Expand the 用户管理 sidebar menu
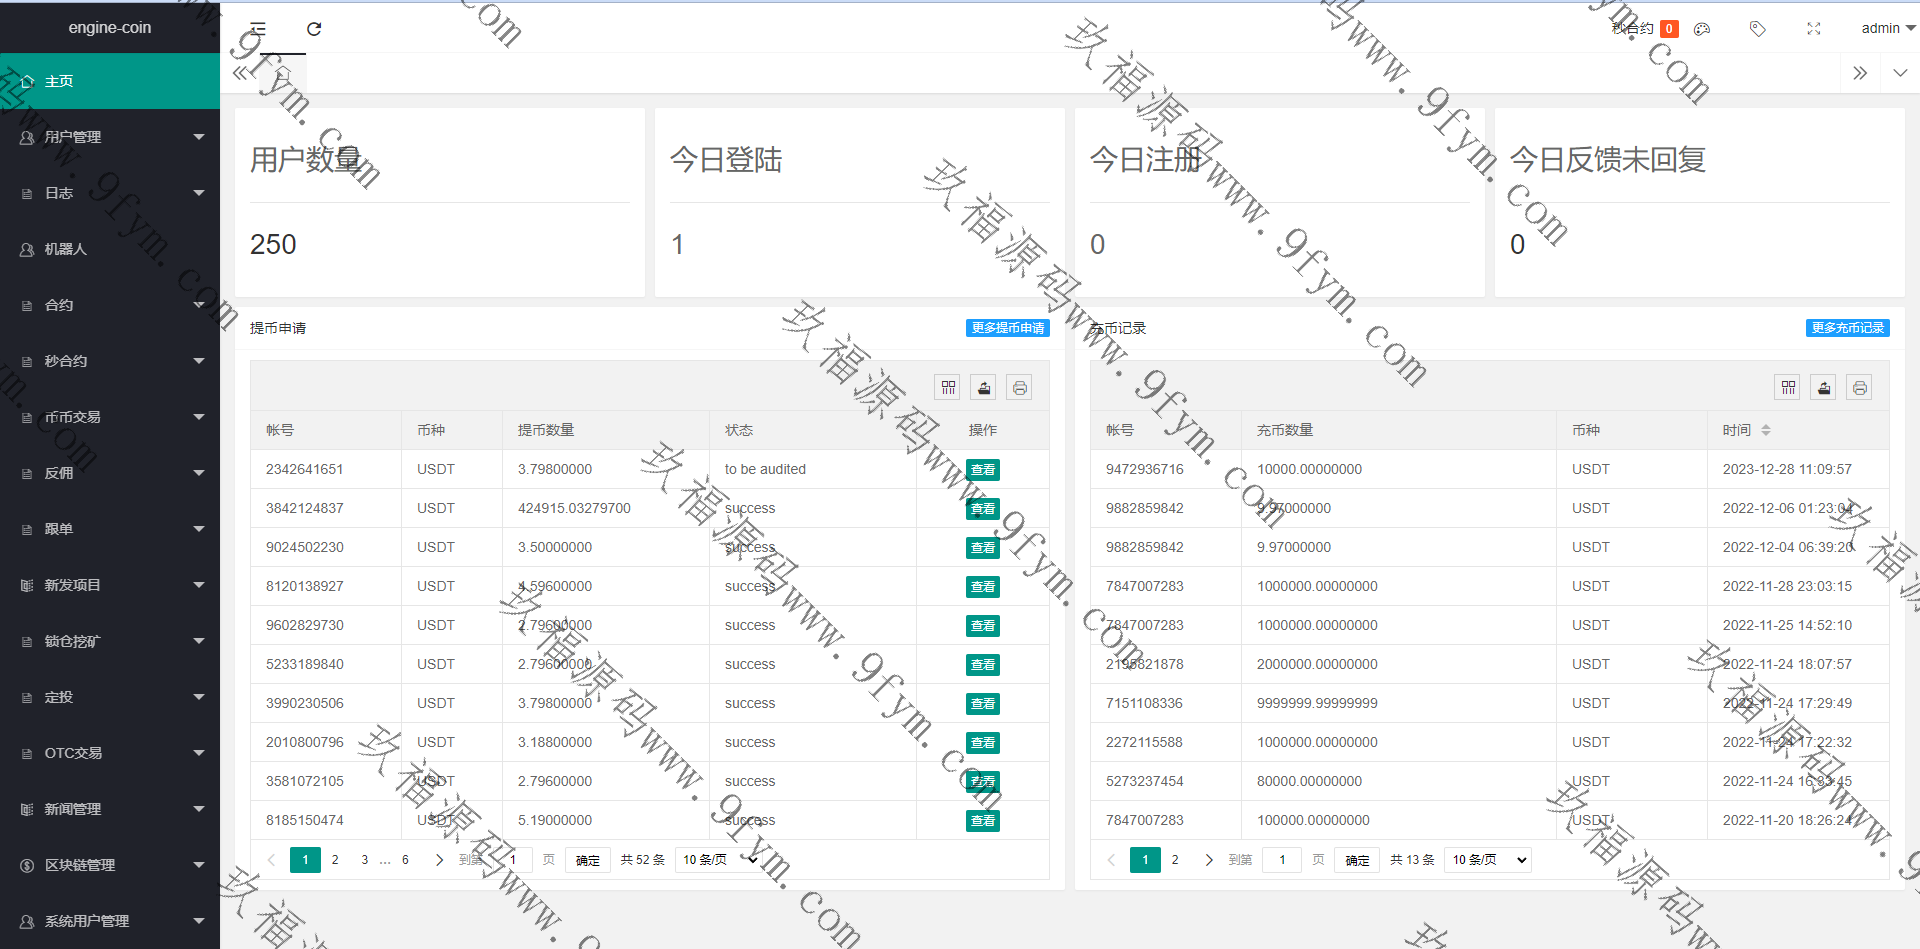The height and width of the screenshot is (949, 1920). tap(110, 137)
